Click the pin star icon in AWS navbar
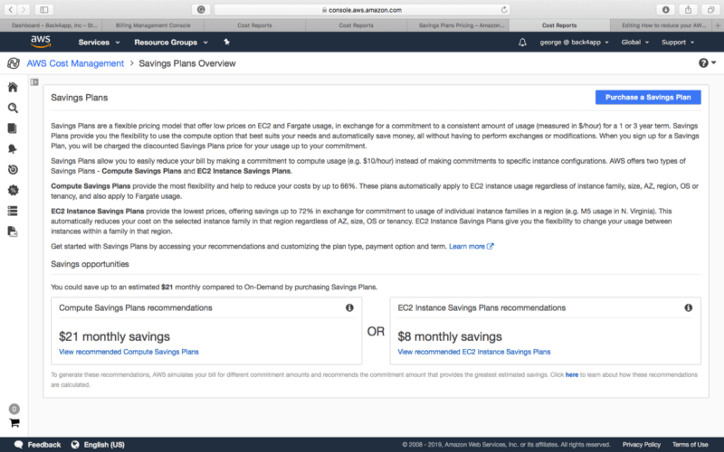This screenshot has width=724, height=452. (x=227, y=42)
